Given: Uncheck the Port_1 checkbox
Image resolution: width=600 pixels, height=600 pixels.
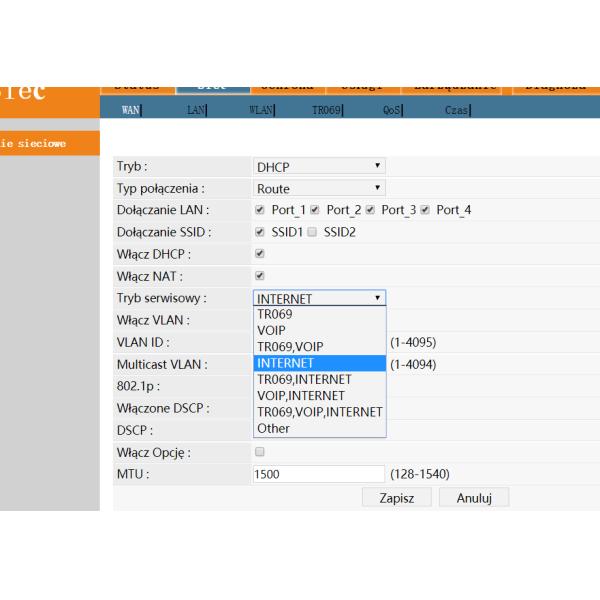Looking at the screenshot, I should click(x=261, y=210).
